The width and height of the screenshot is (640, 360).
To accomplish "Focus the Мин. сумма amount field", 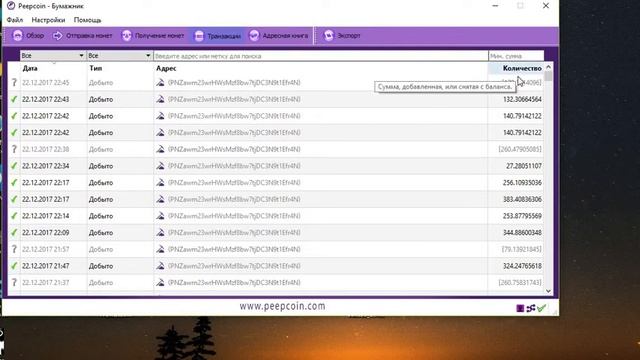I will [x=516, y=56].
